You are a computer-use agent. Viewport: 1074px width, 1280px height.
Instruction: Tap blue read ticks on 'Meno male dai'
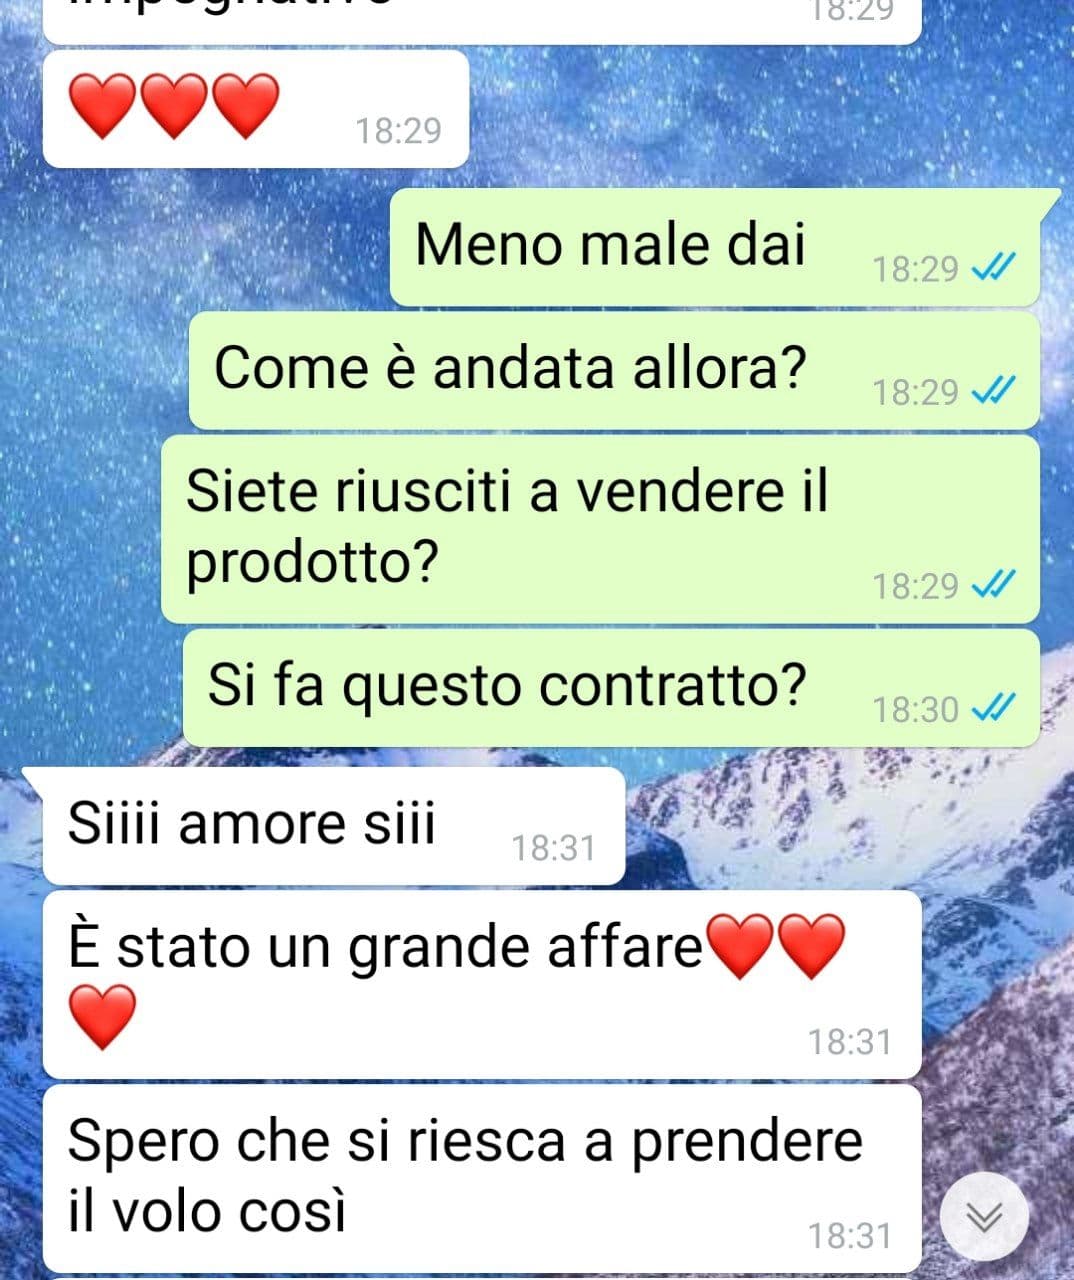(994, 268)
